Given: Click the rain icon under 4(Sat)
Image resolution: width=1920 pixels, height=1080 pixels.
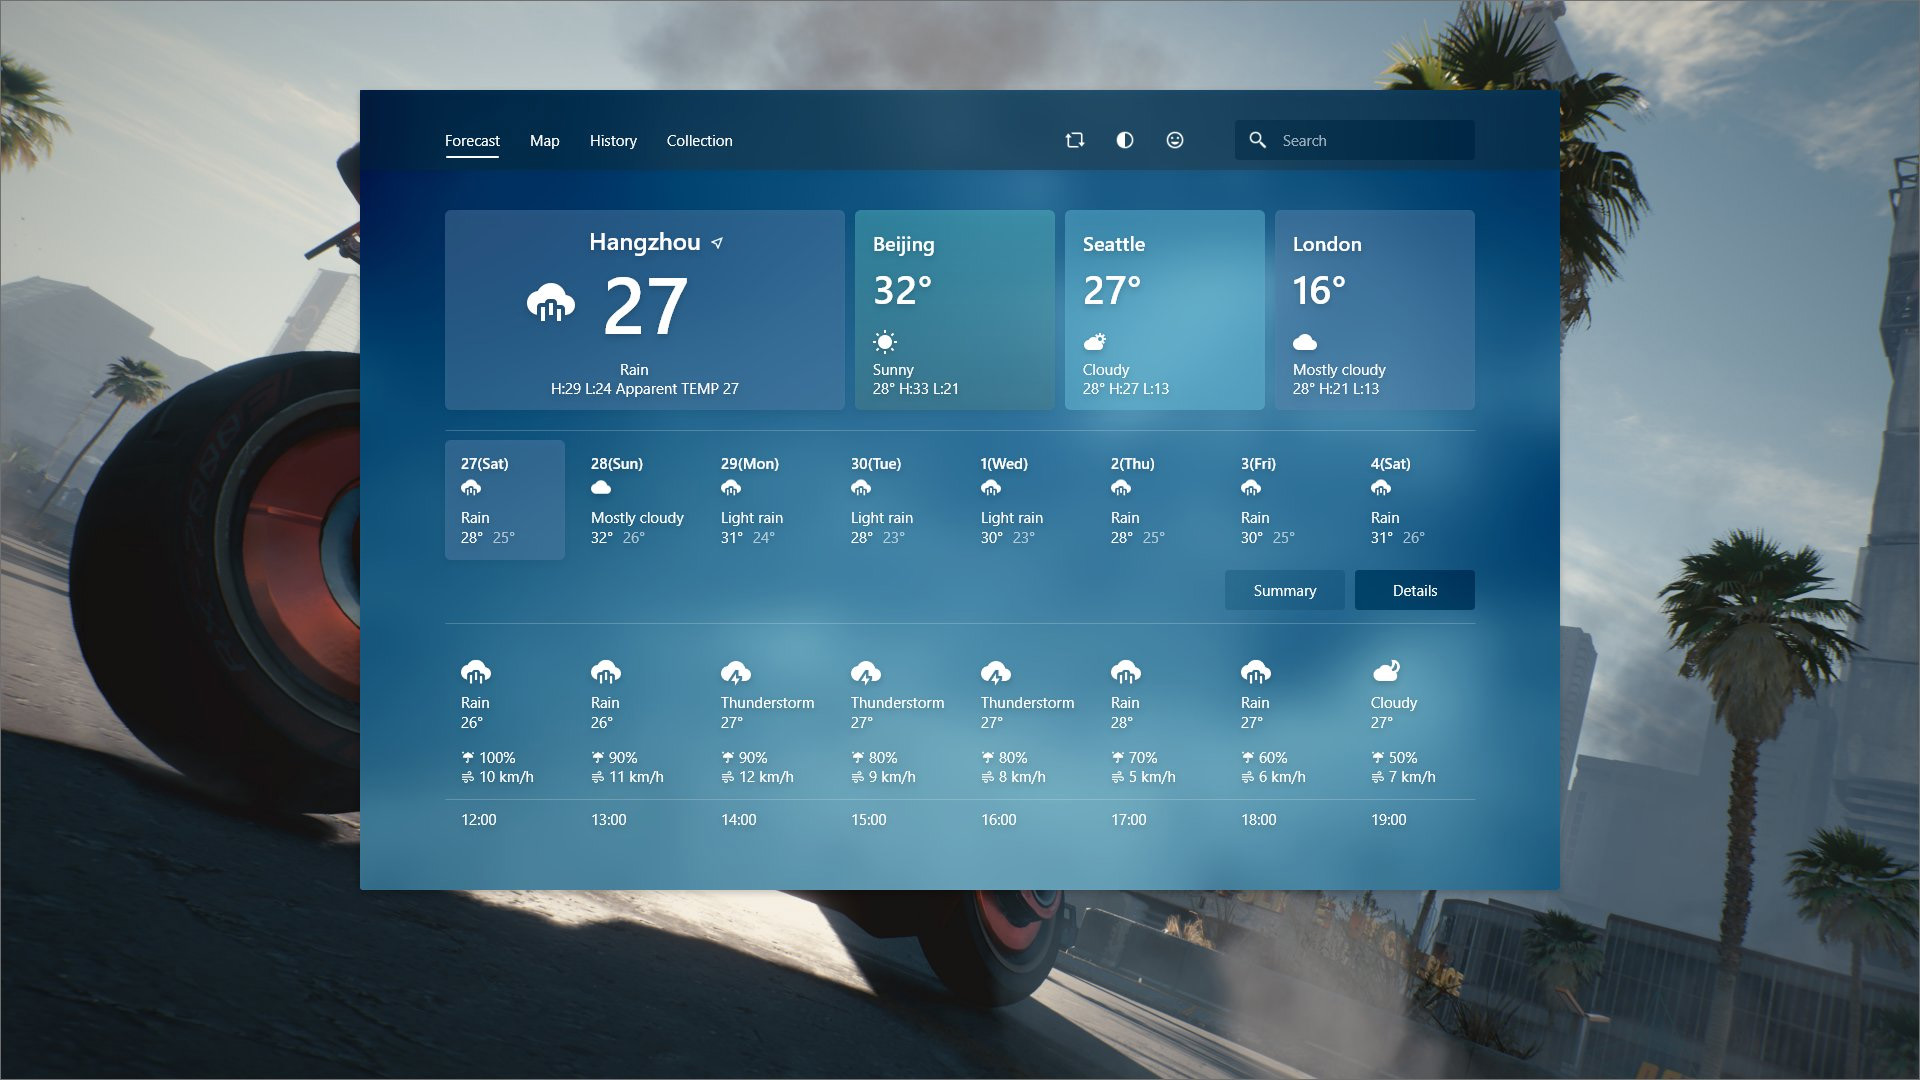Looking at the screenshot, I should click(x=1381, y=488).
